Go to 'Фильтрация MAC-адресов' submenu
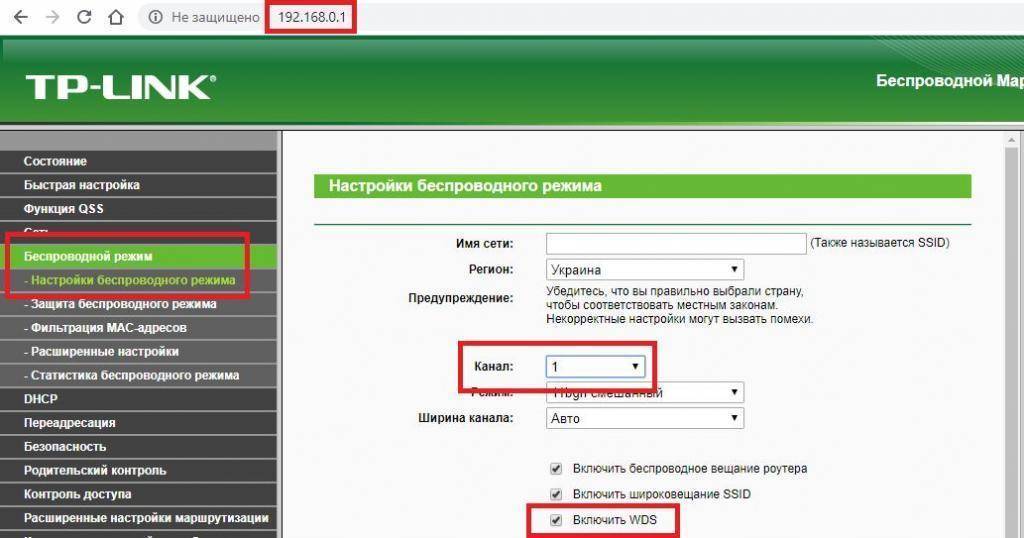 pyautogui.click(x=108, y=328)
